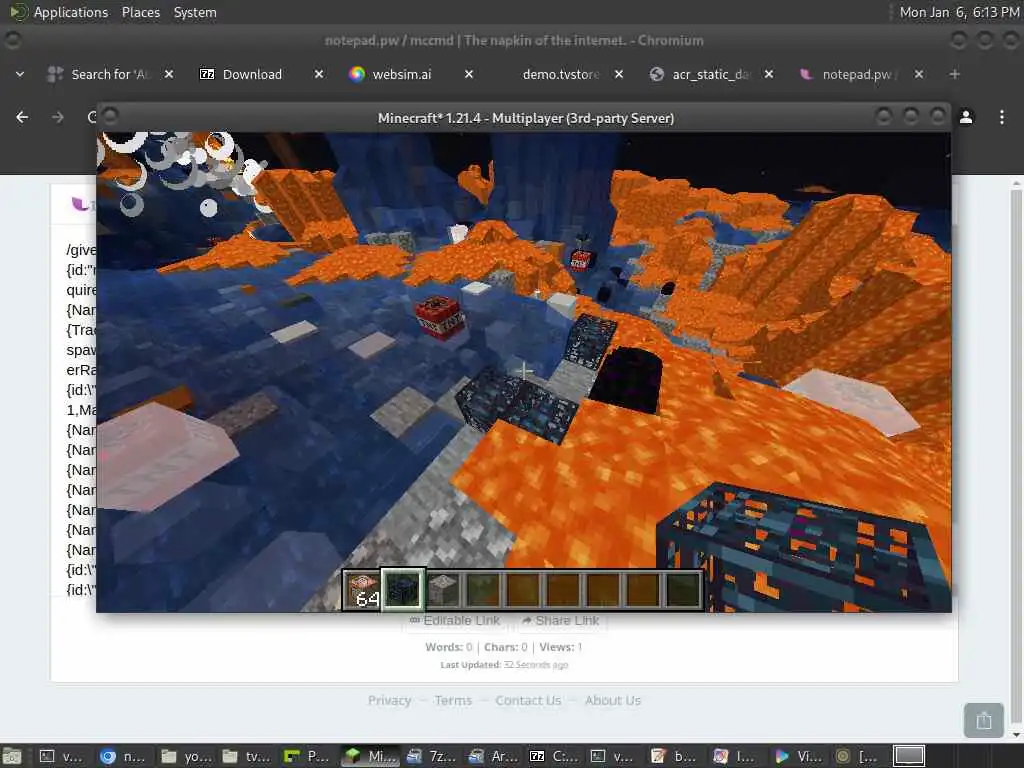
Task: Click the Chromium page vertical scrollbar
Action: pyautogui.click(x=1016, y=457)
